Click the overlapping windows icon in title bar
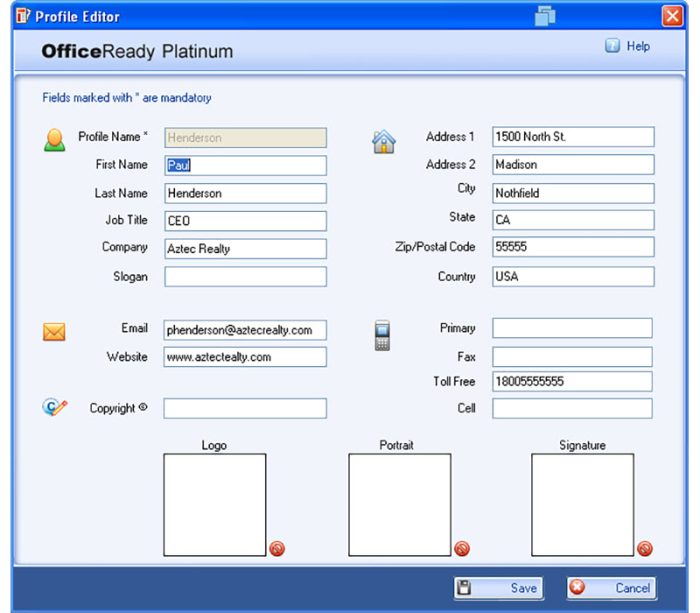 click(545, 16)
